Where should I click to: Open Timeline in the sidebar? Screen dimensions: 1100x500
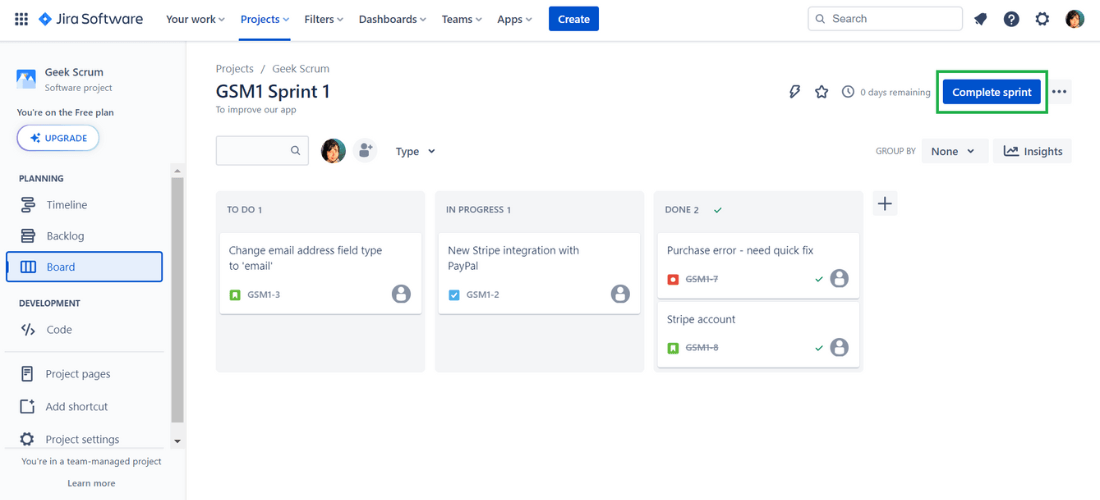coord(84,205)
